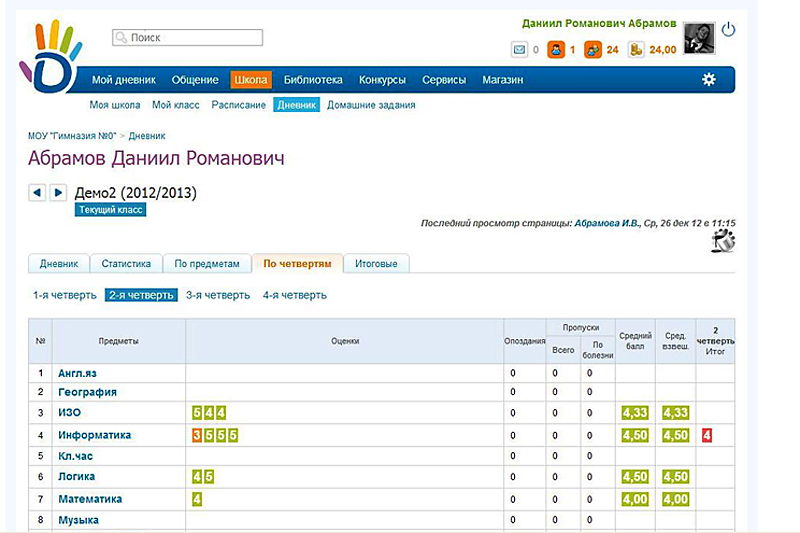This screenshot has height=533, width=800.
Task: Open the user profile avatar photo
Action: pos(697,39)
